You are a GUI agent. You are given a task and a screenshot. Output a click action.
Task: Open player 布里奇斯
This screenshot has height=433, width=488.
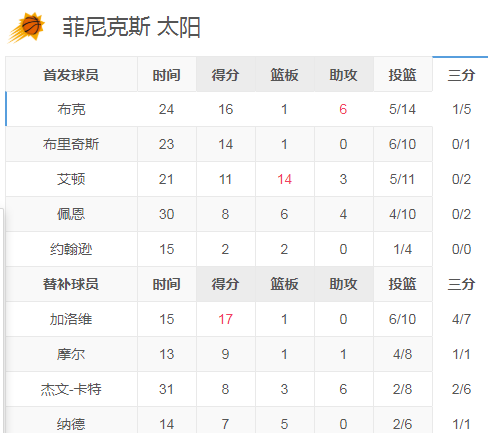[x=71, y=144]
